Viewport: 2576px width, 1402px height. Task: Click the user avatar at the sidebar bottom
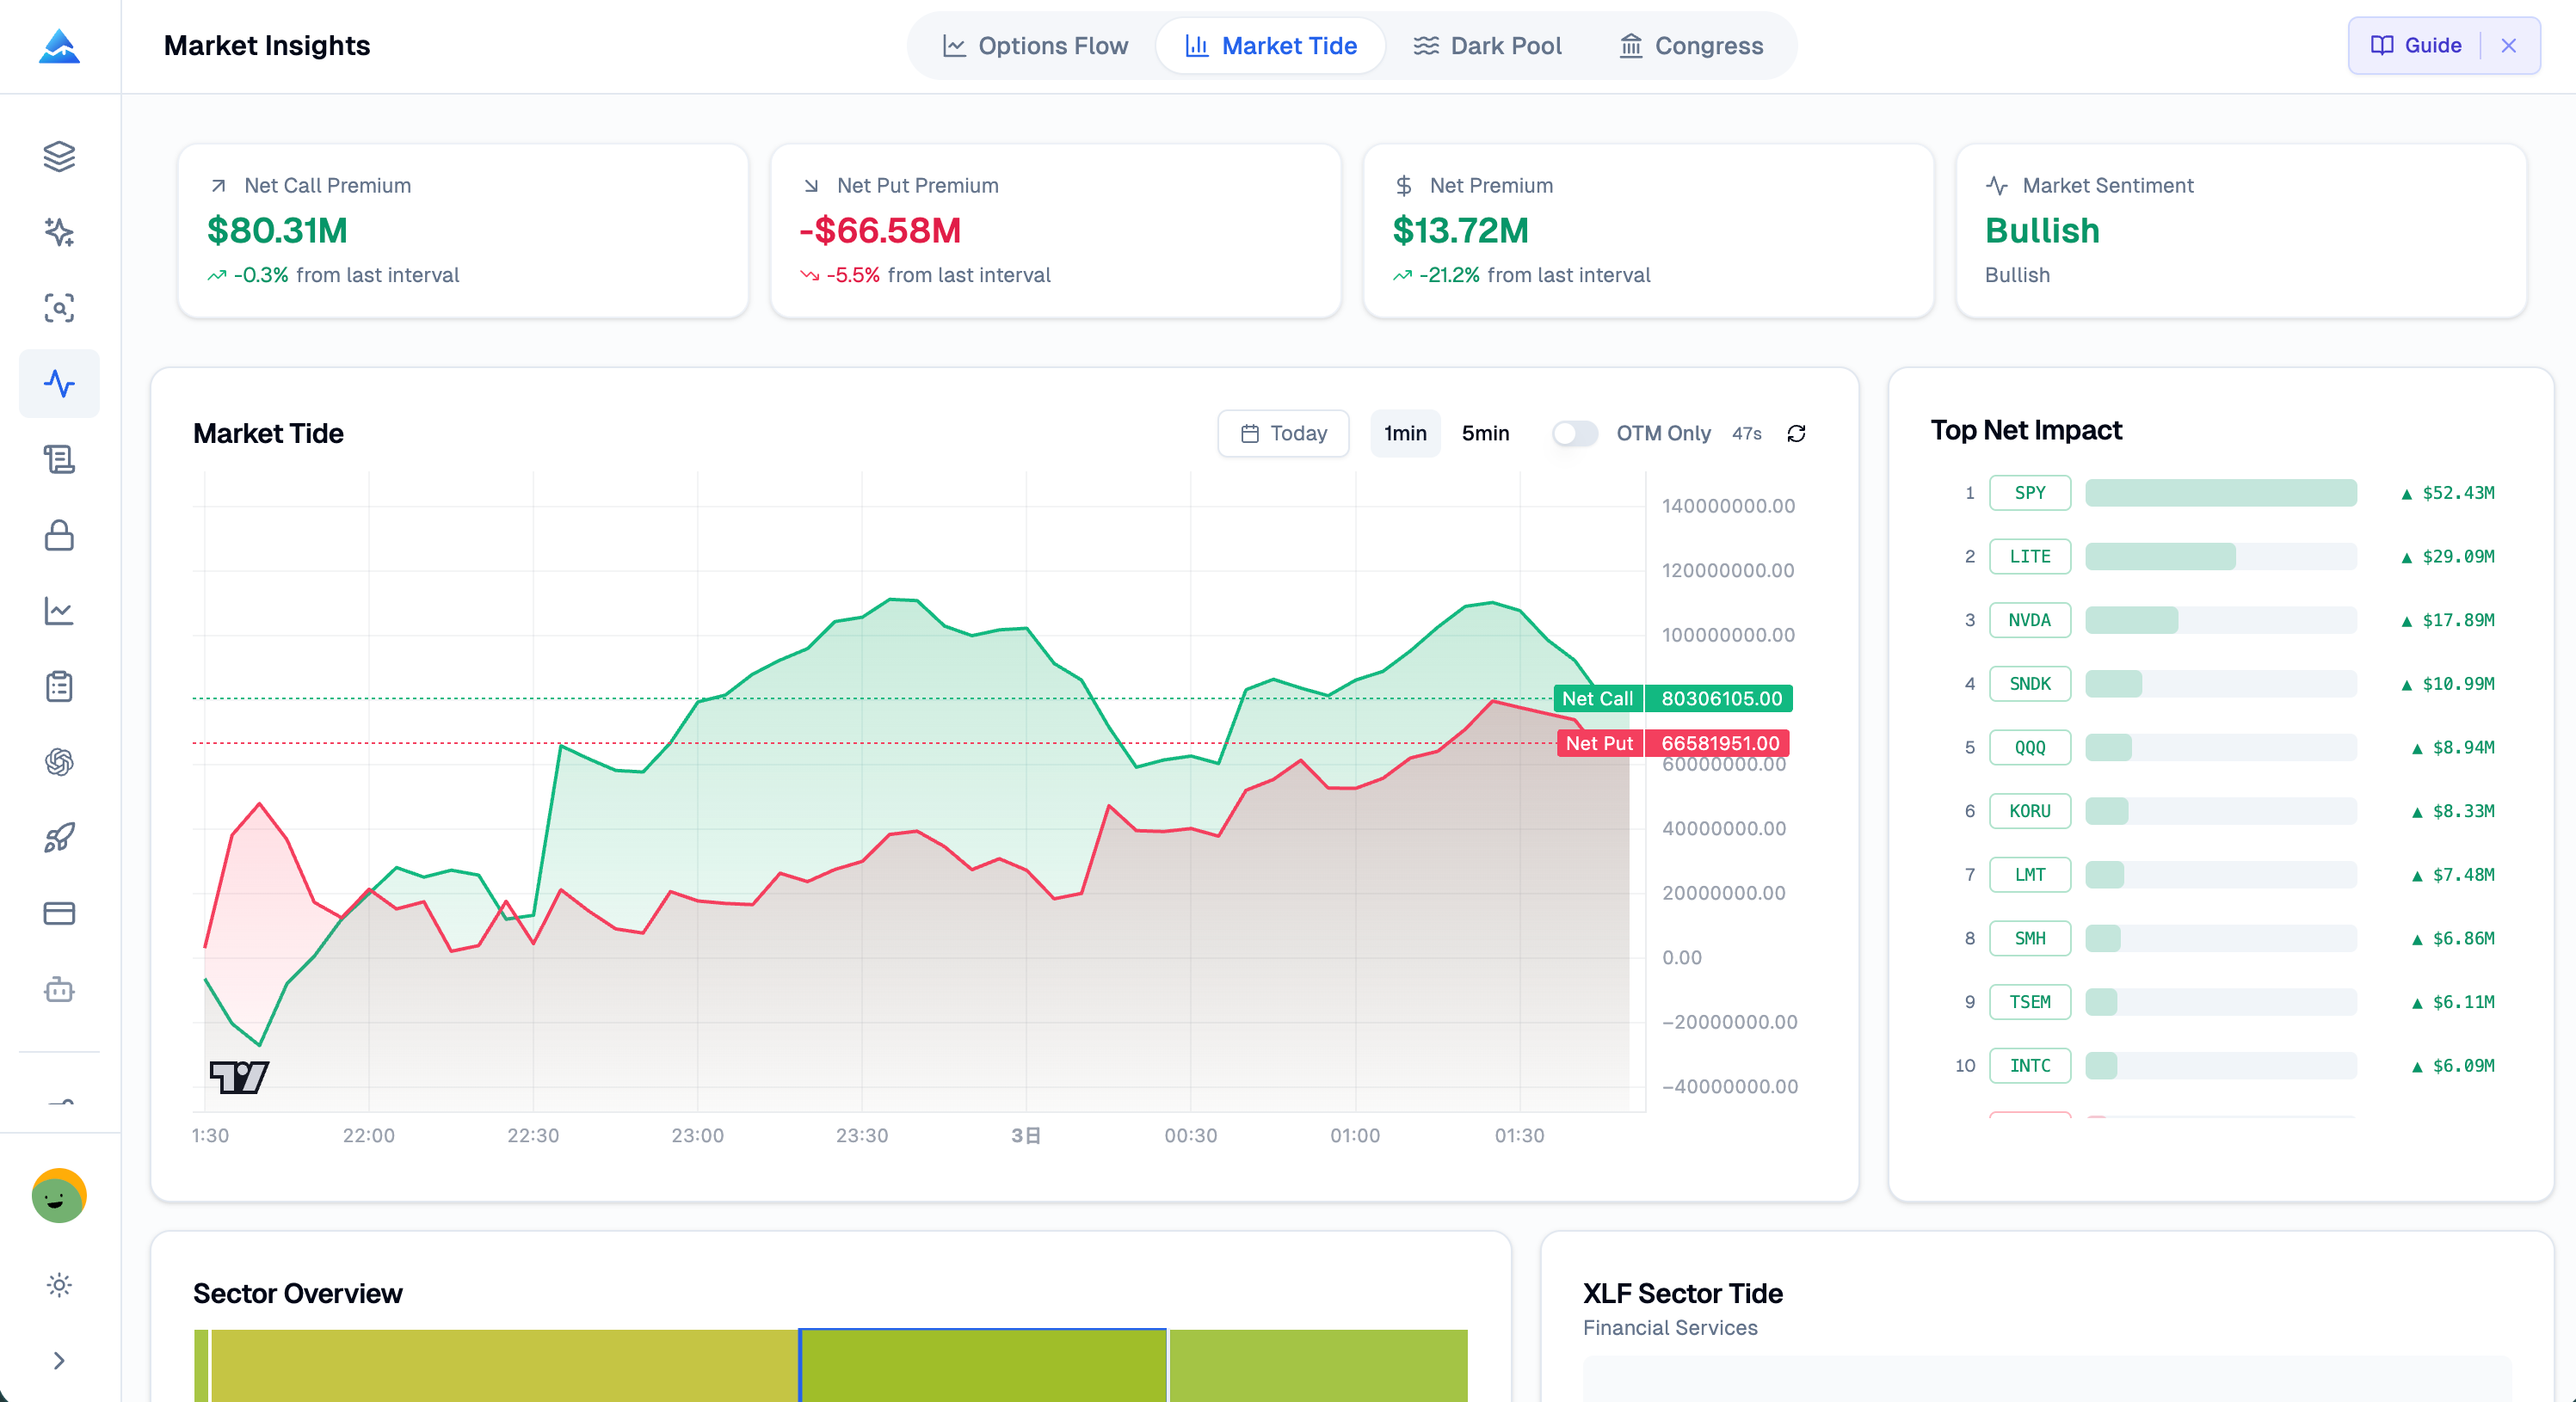(59, 1196)
